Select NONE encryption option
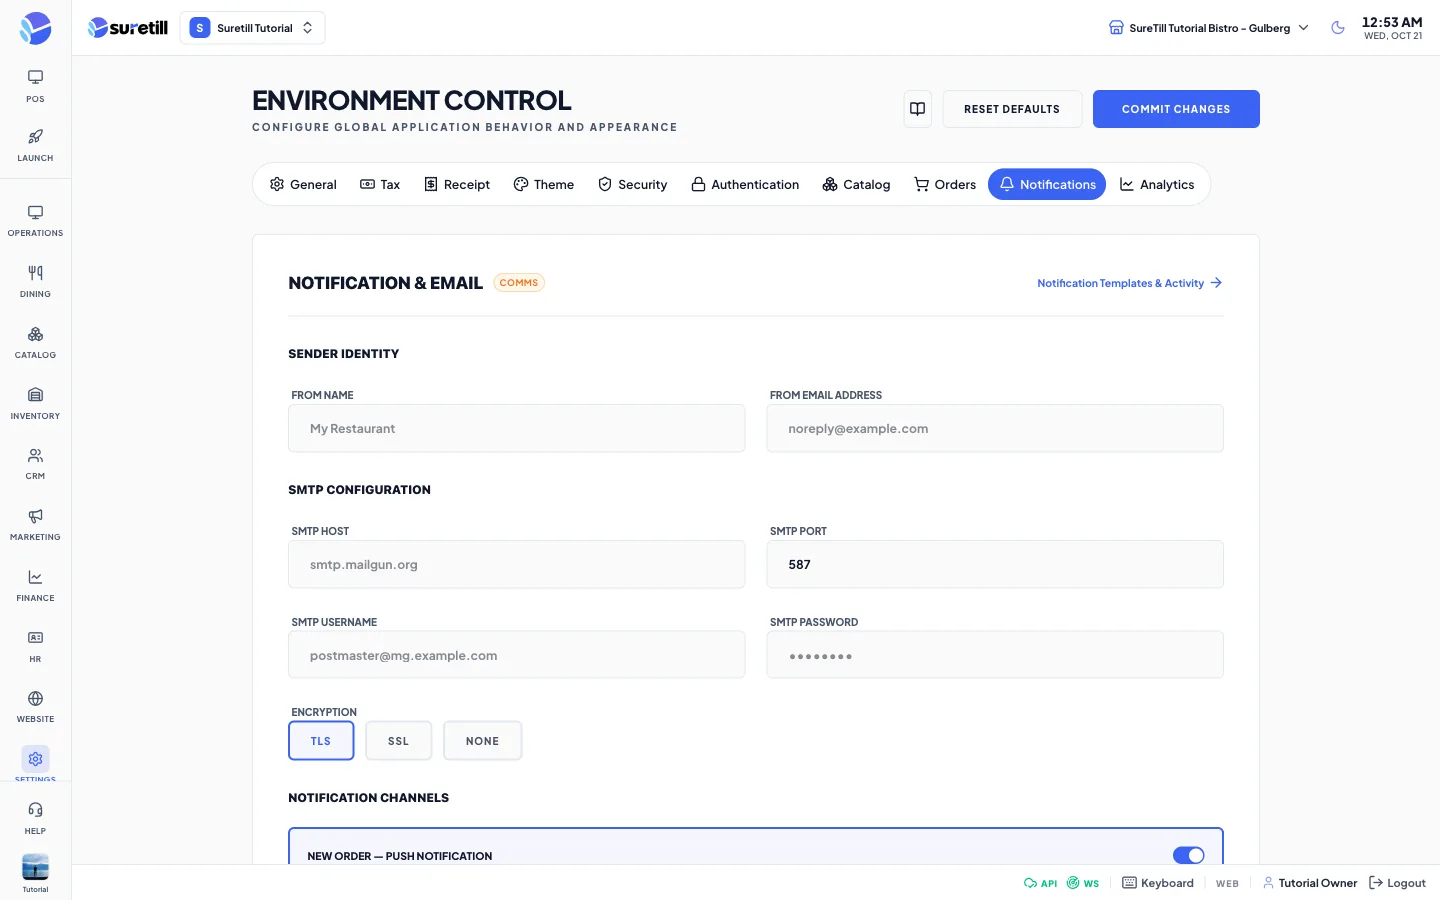 pyautogui.click(x=482, y=741)
